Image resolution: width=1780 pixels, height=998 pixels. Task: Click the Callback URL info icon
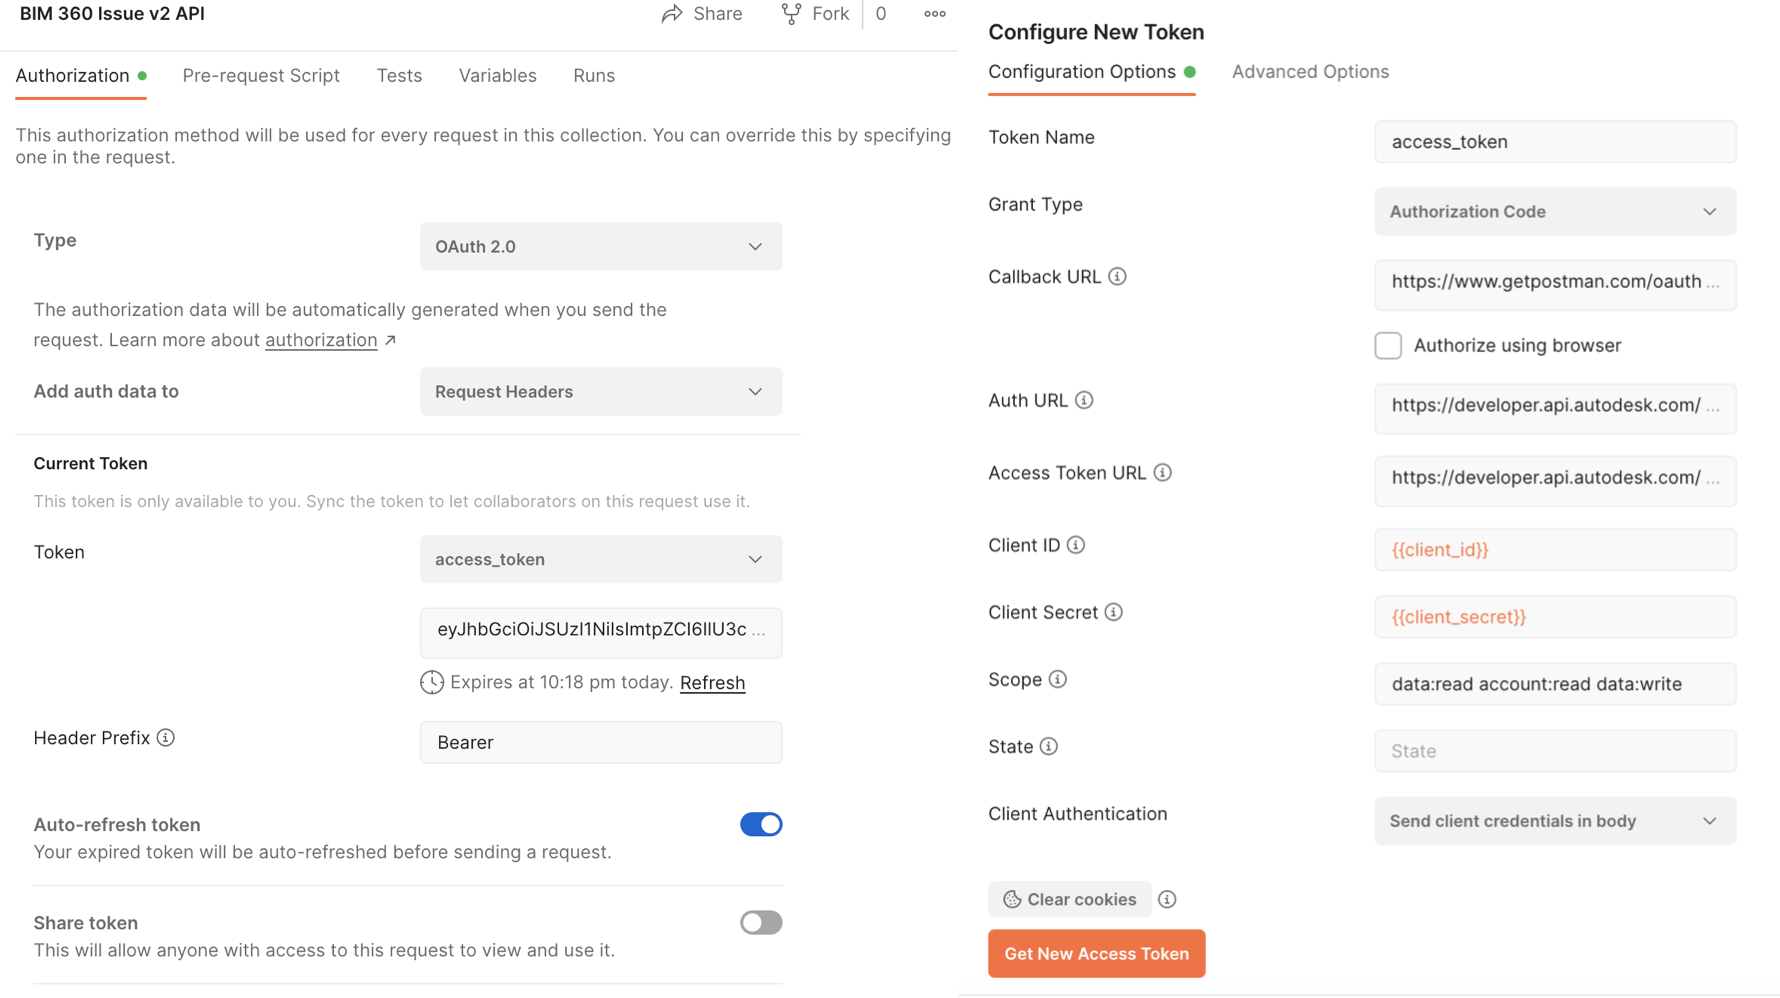tap(1118, 277)
